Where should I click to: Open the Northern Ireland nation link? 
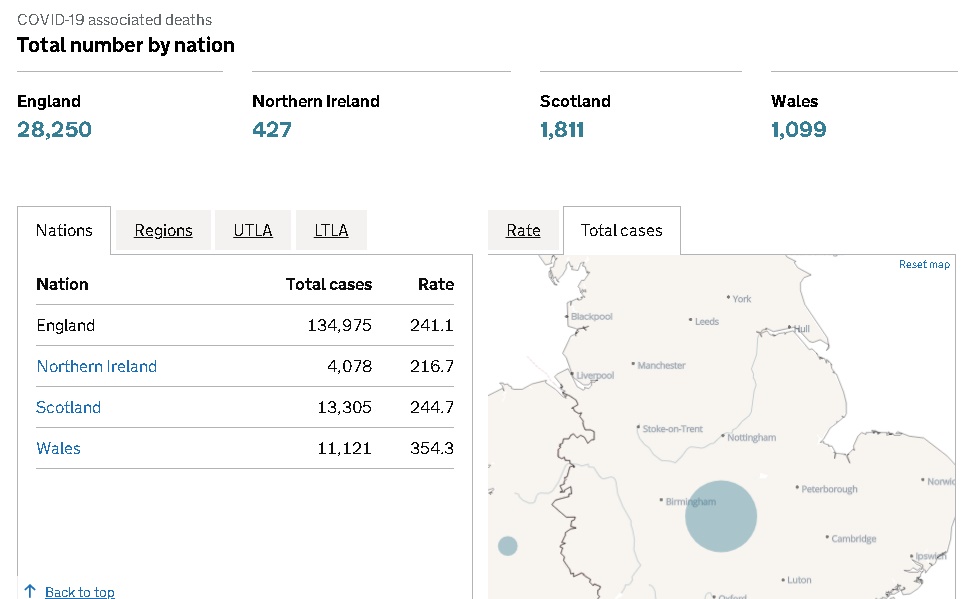[x=96, y=366]
